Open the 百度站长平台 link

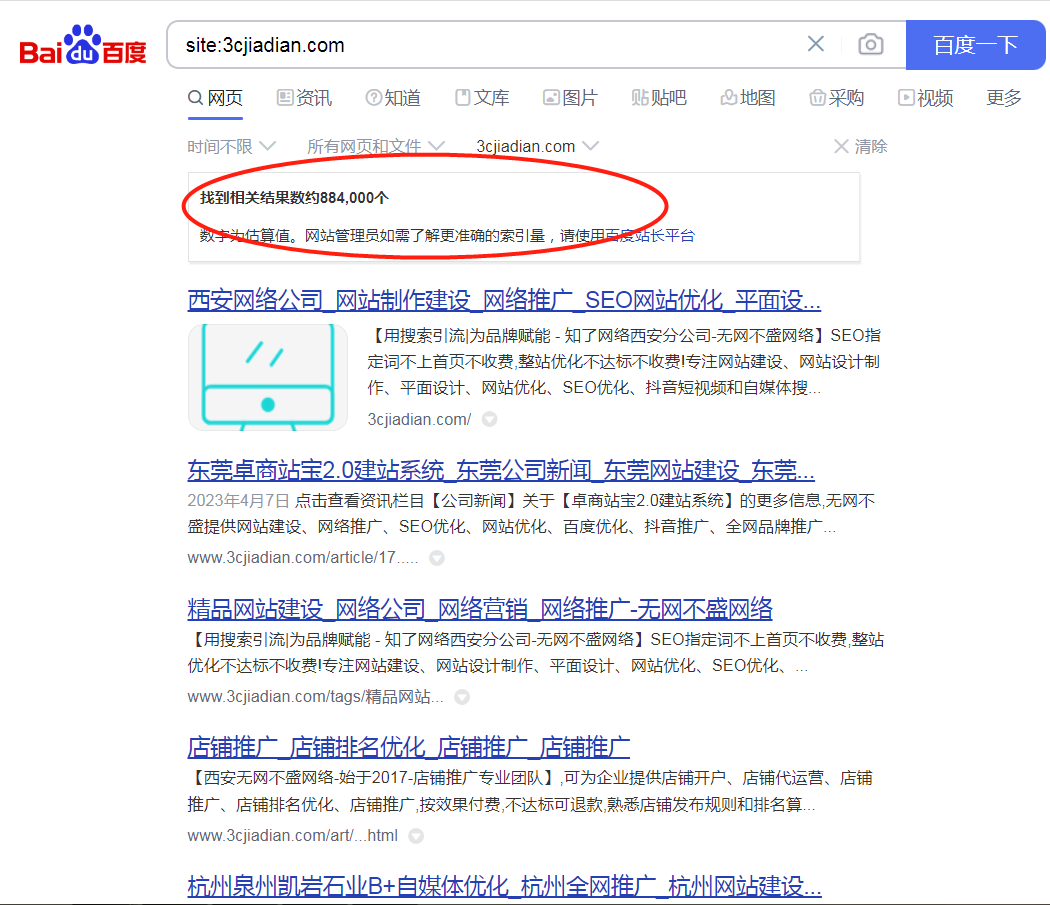point(650,236)
